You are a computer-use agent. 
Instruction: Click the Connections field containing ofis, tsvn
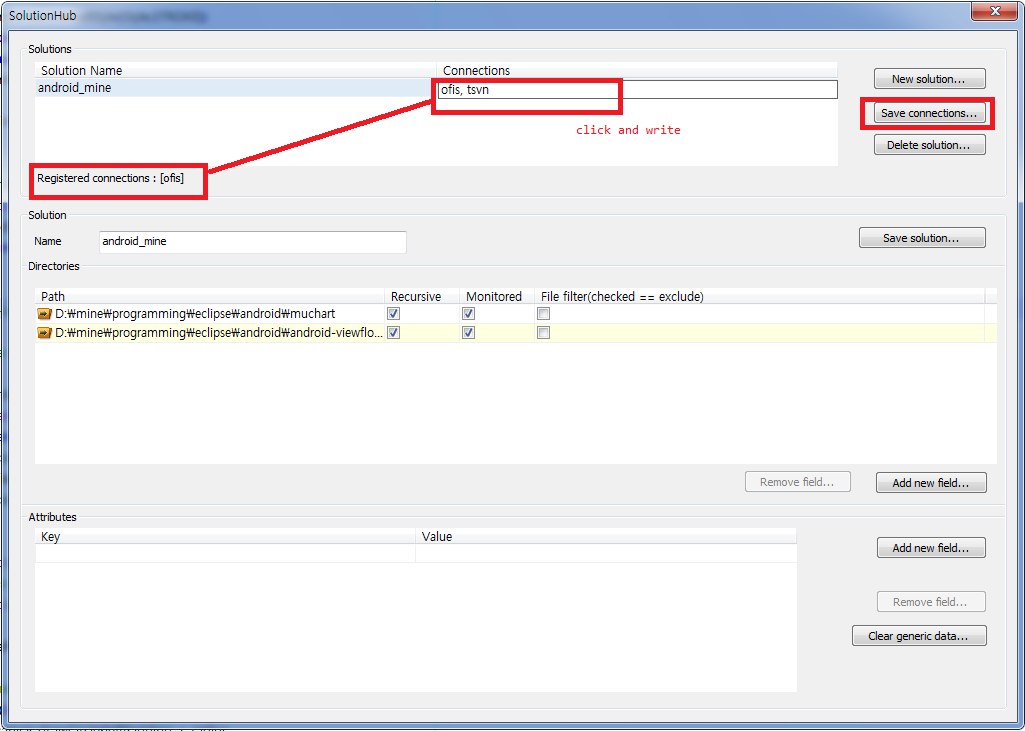pyautogui.click(x=637, y=90)
